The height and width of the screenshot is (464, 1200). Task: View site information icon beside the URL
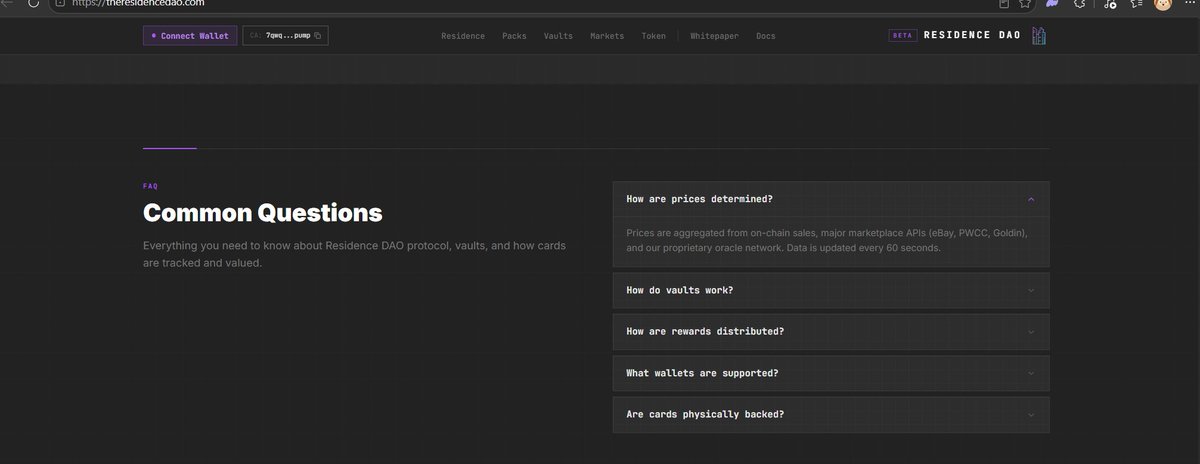[59, 4]
